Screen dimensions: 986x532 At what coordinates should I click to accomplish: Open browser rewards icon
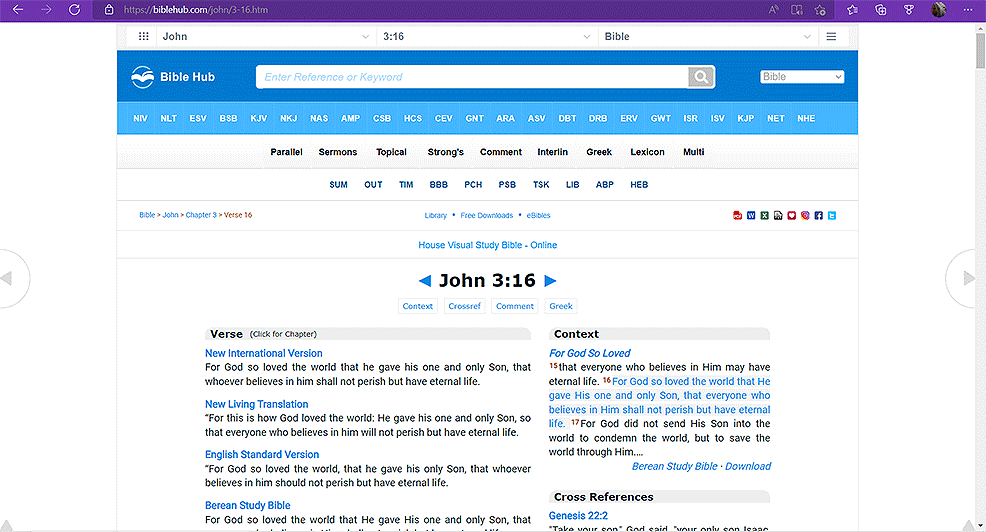(x=909, y=9)
